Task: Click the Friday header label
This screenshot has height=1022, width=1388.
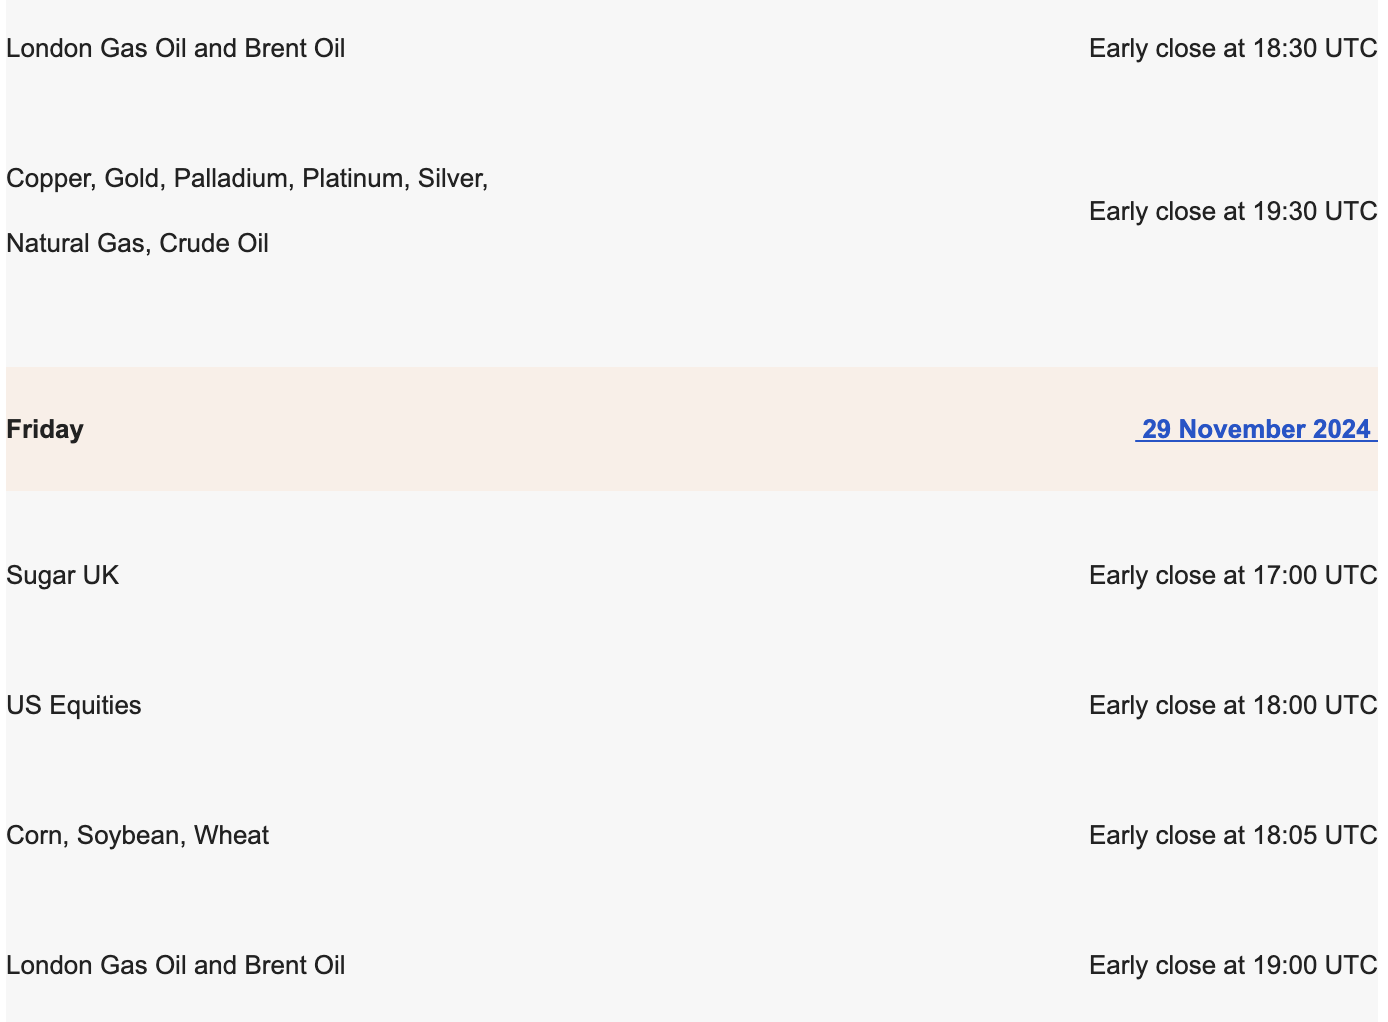Action: click(45, 429)
